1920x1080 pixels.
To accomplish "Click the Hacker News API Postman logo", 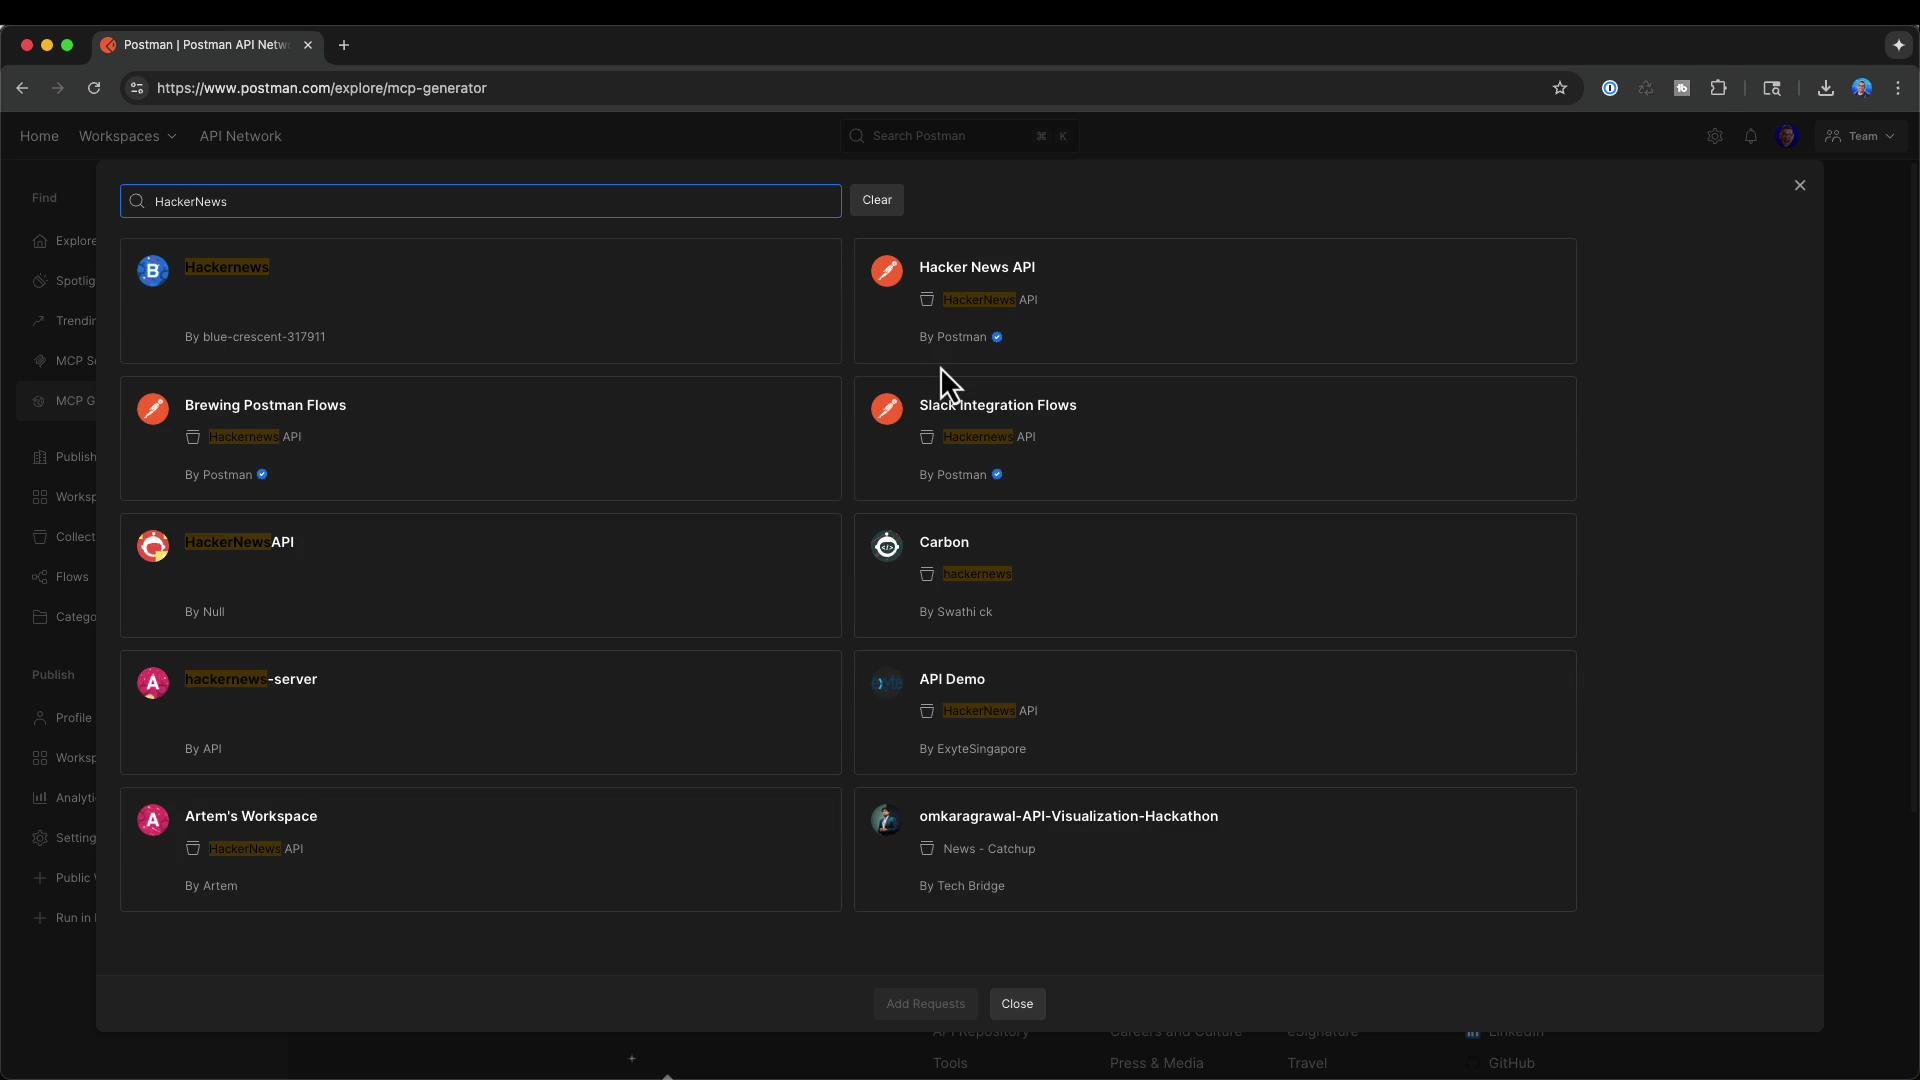I will (887, 271).
